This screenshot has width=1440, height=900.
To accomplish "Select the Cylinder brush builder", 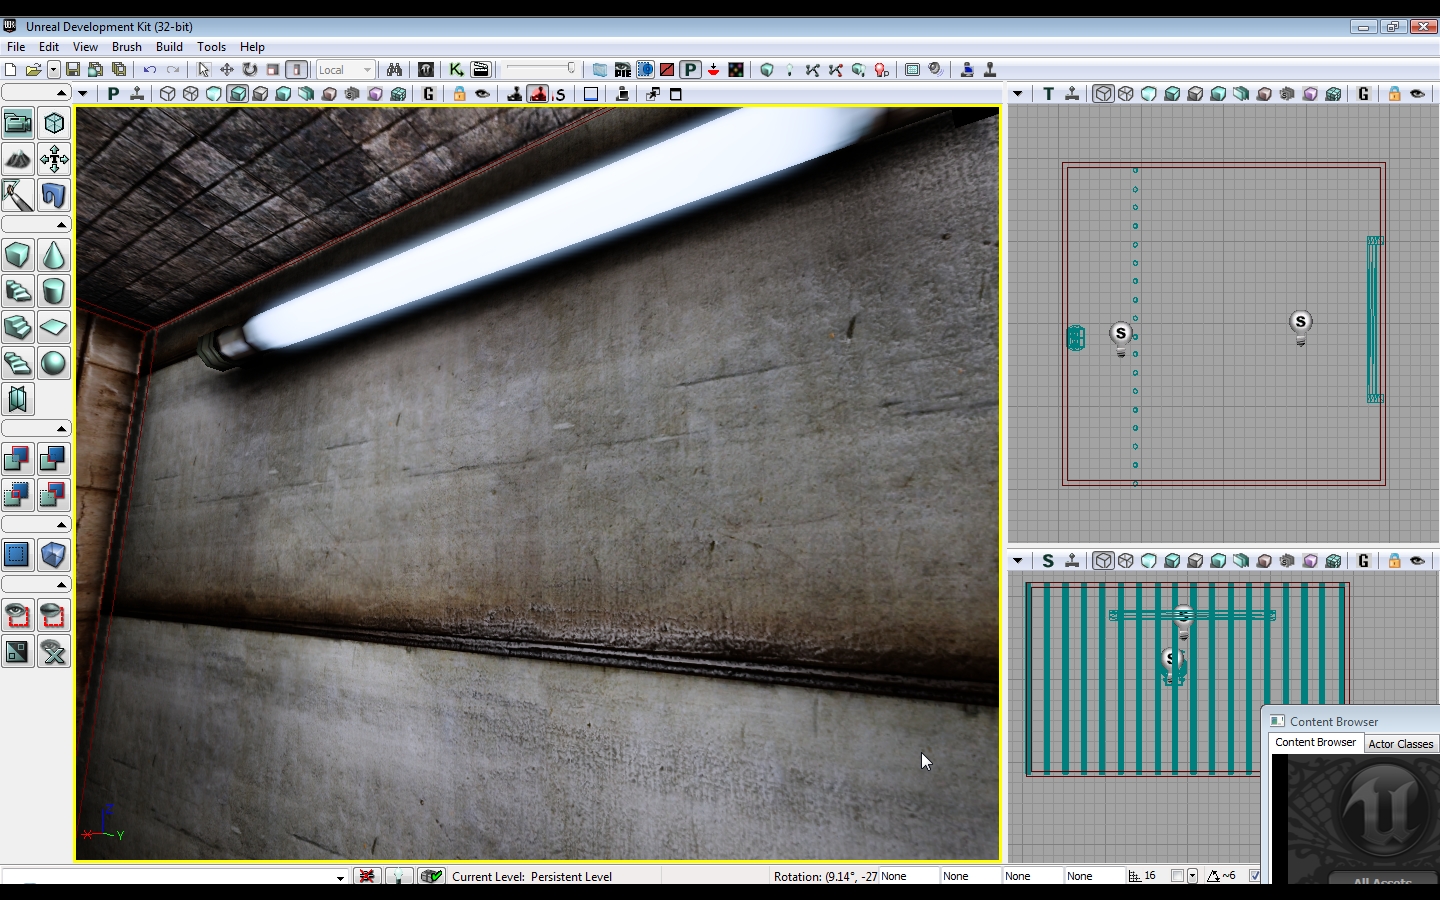I will pyautogui.click(x=54, y=291).
